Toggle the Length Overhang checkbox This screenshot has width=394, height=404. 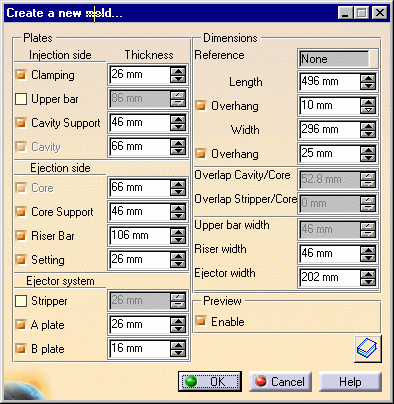coord(201,106)
